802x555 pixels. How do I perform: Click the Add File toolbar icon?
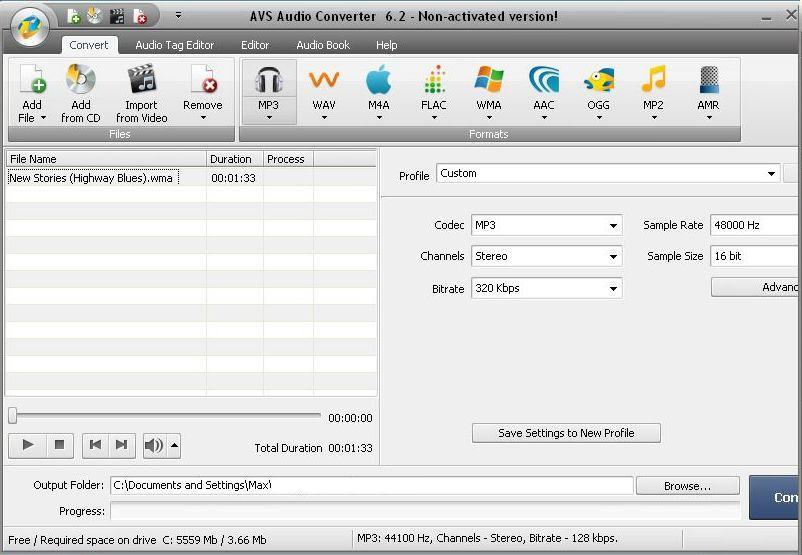[x=32, y=80]
